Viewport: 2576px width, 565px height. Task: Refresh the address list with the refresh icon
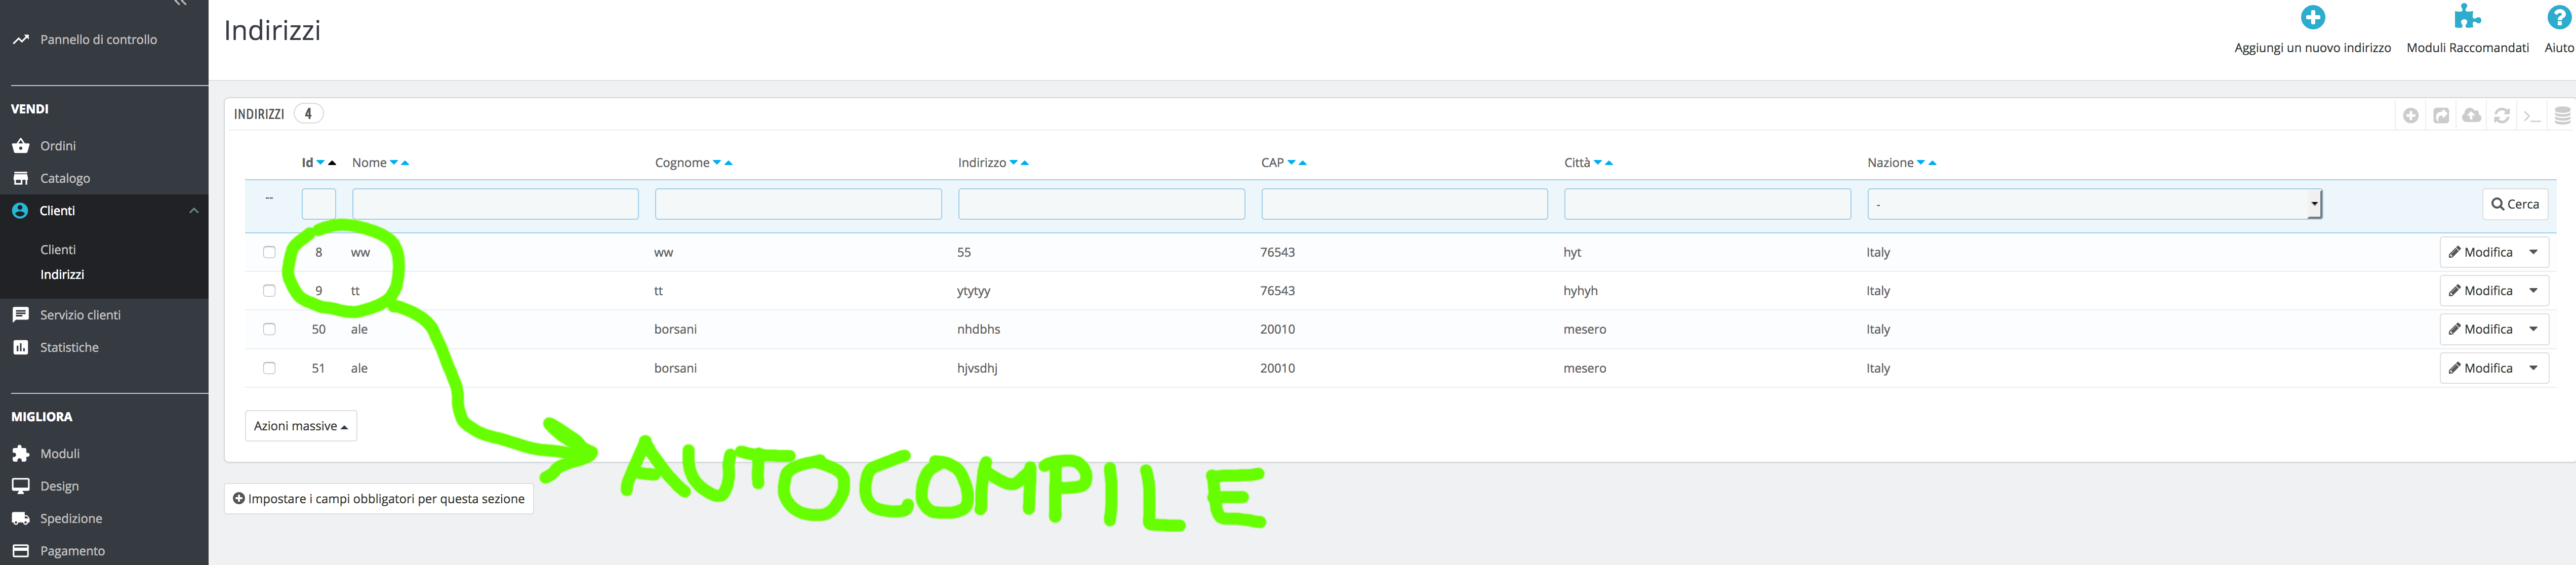[x=2501, y=116]
